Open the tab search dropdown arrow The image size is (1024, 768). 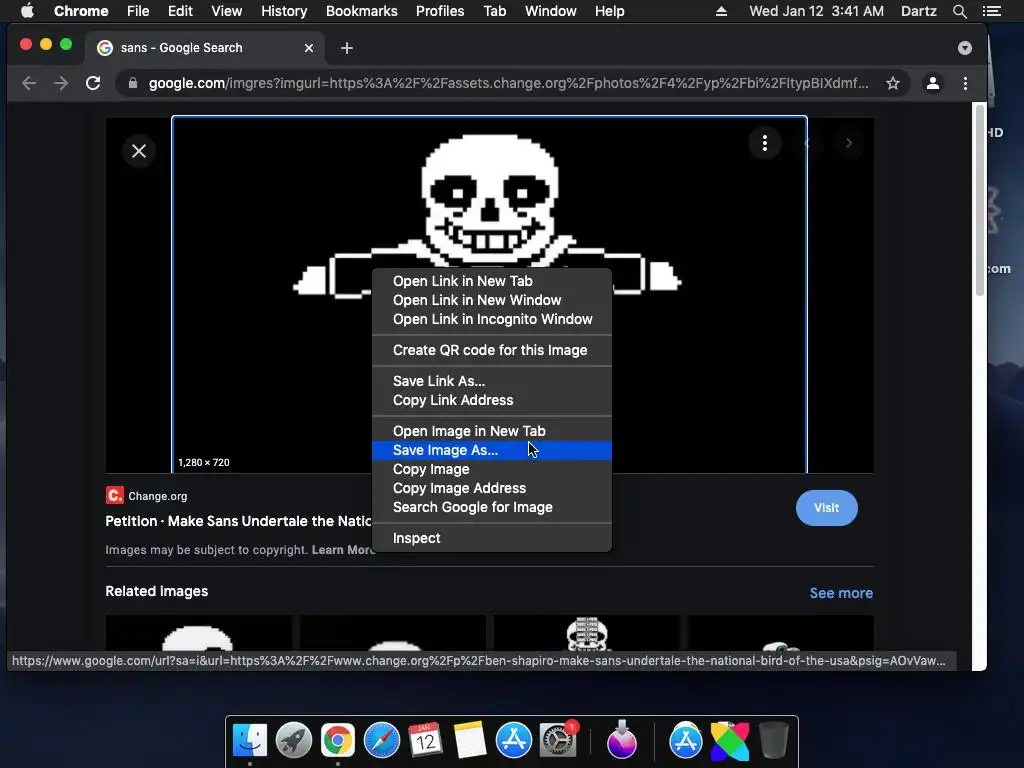coord(965,48)
